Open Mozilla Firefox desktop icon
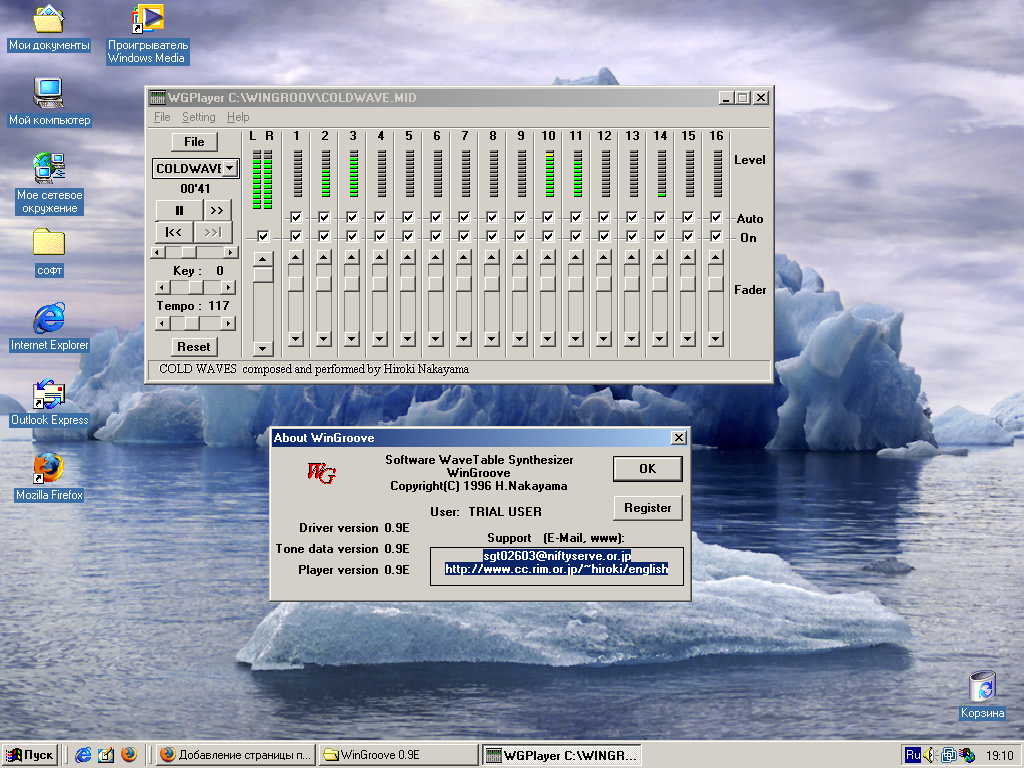The width and height of the screenshot is (1024, 768). [48, 468]
